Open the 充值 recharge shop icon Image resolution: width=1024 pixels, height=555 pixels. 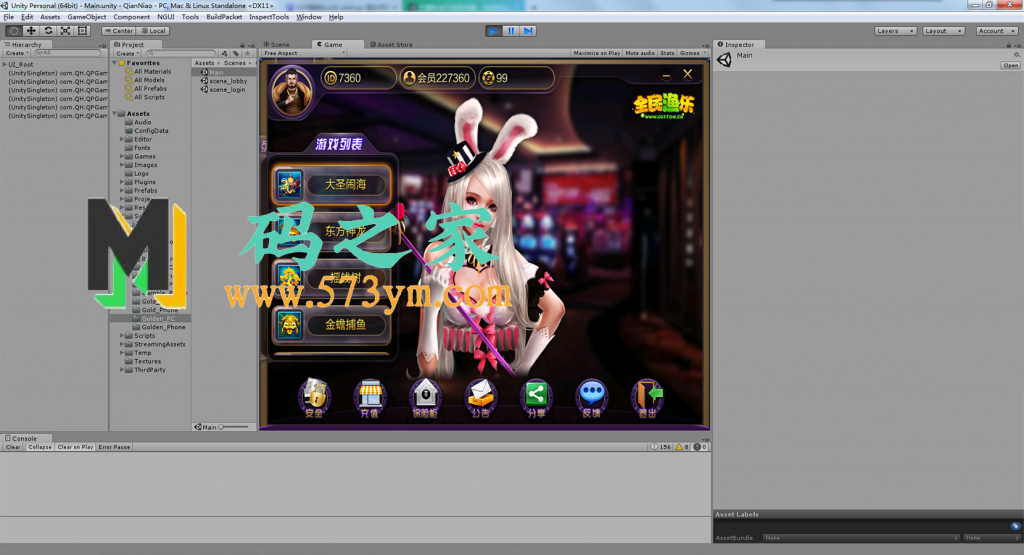(370, 397)
